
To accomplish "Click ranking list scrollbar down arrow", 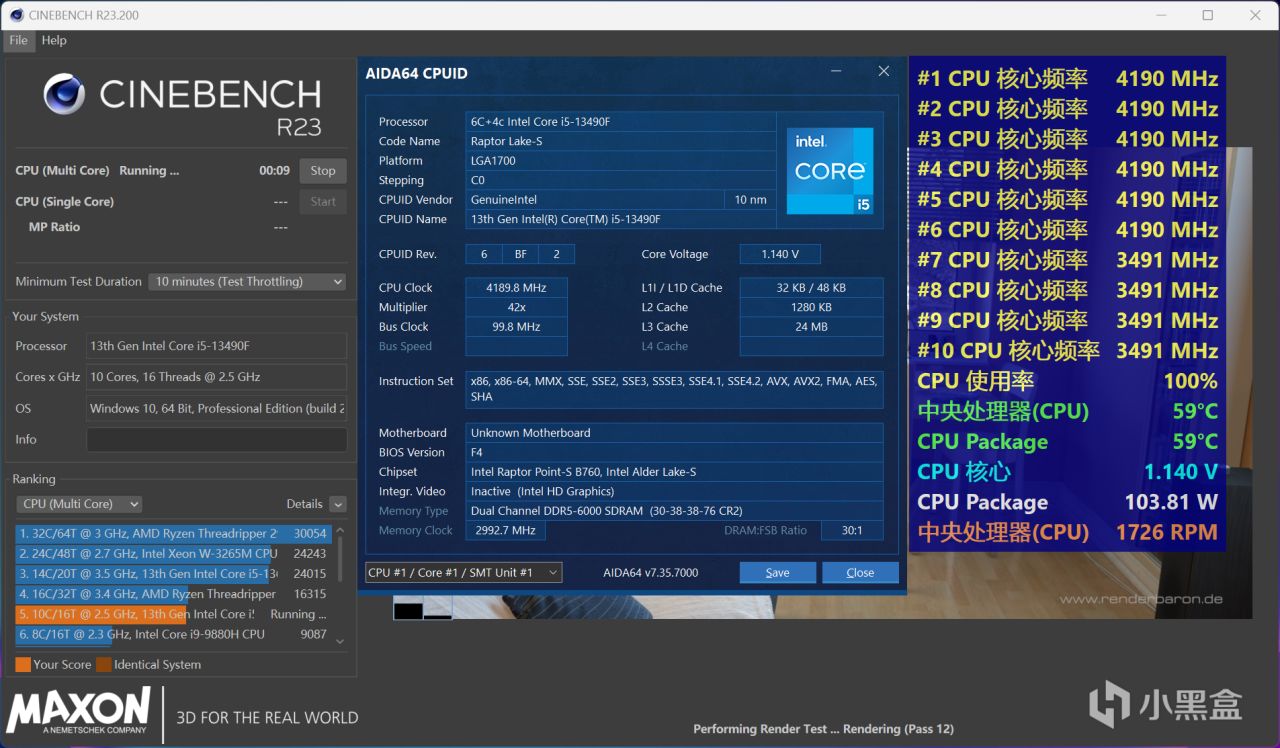I will tap(340, 641).
